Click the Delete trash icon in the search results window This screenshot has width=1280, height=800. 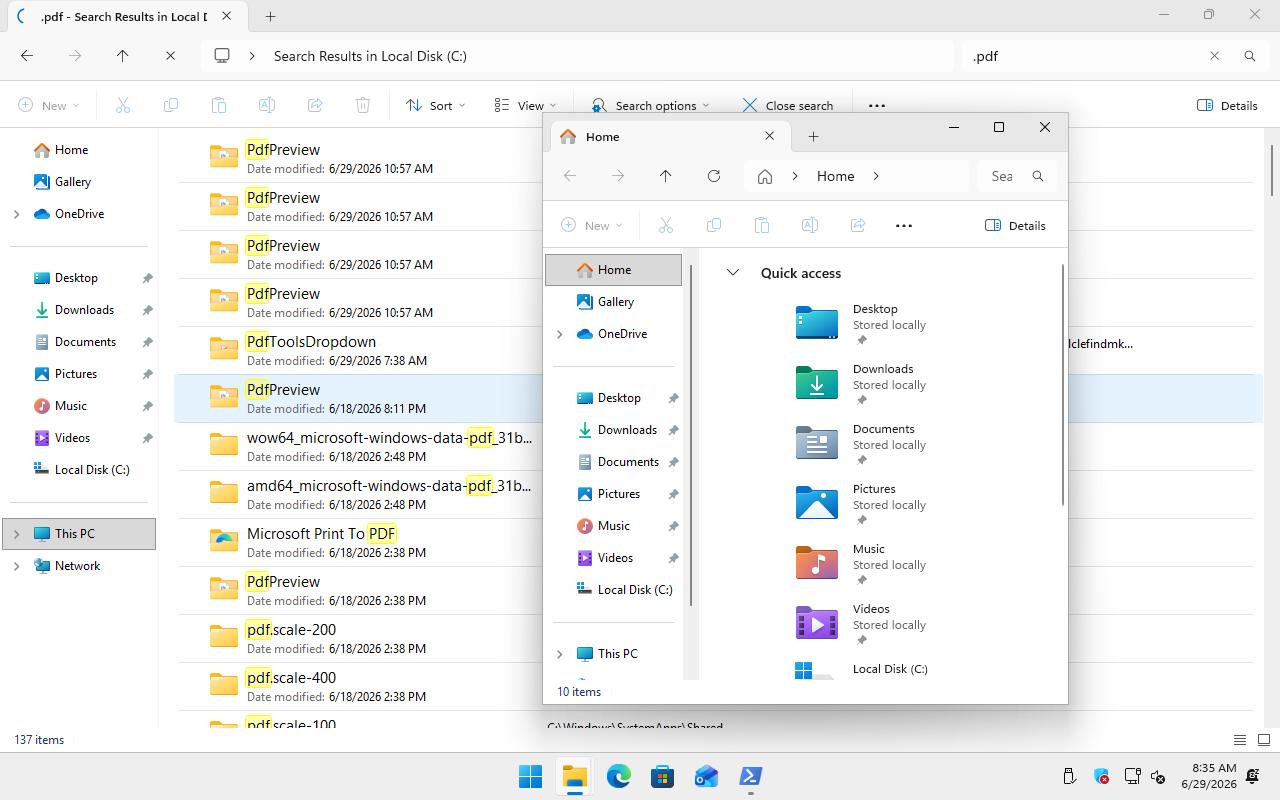[x=363, y=105]
